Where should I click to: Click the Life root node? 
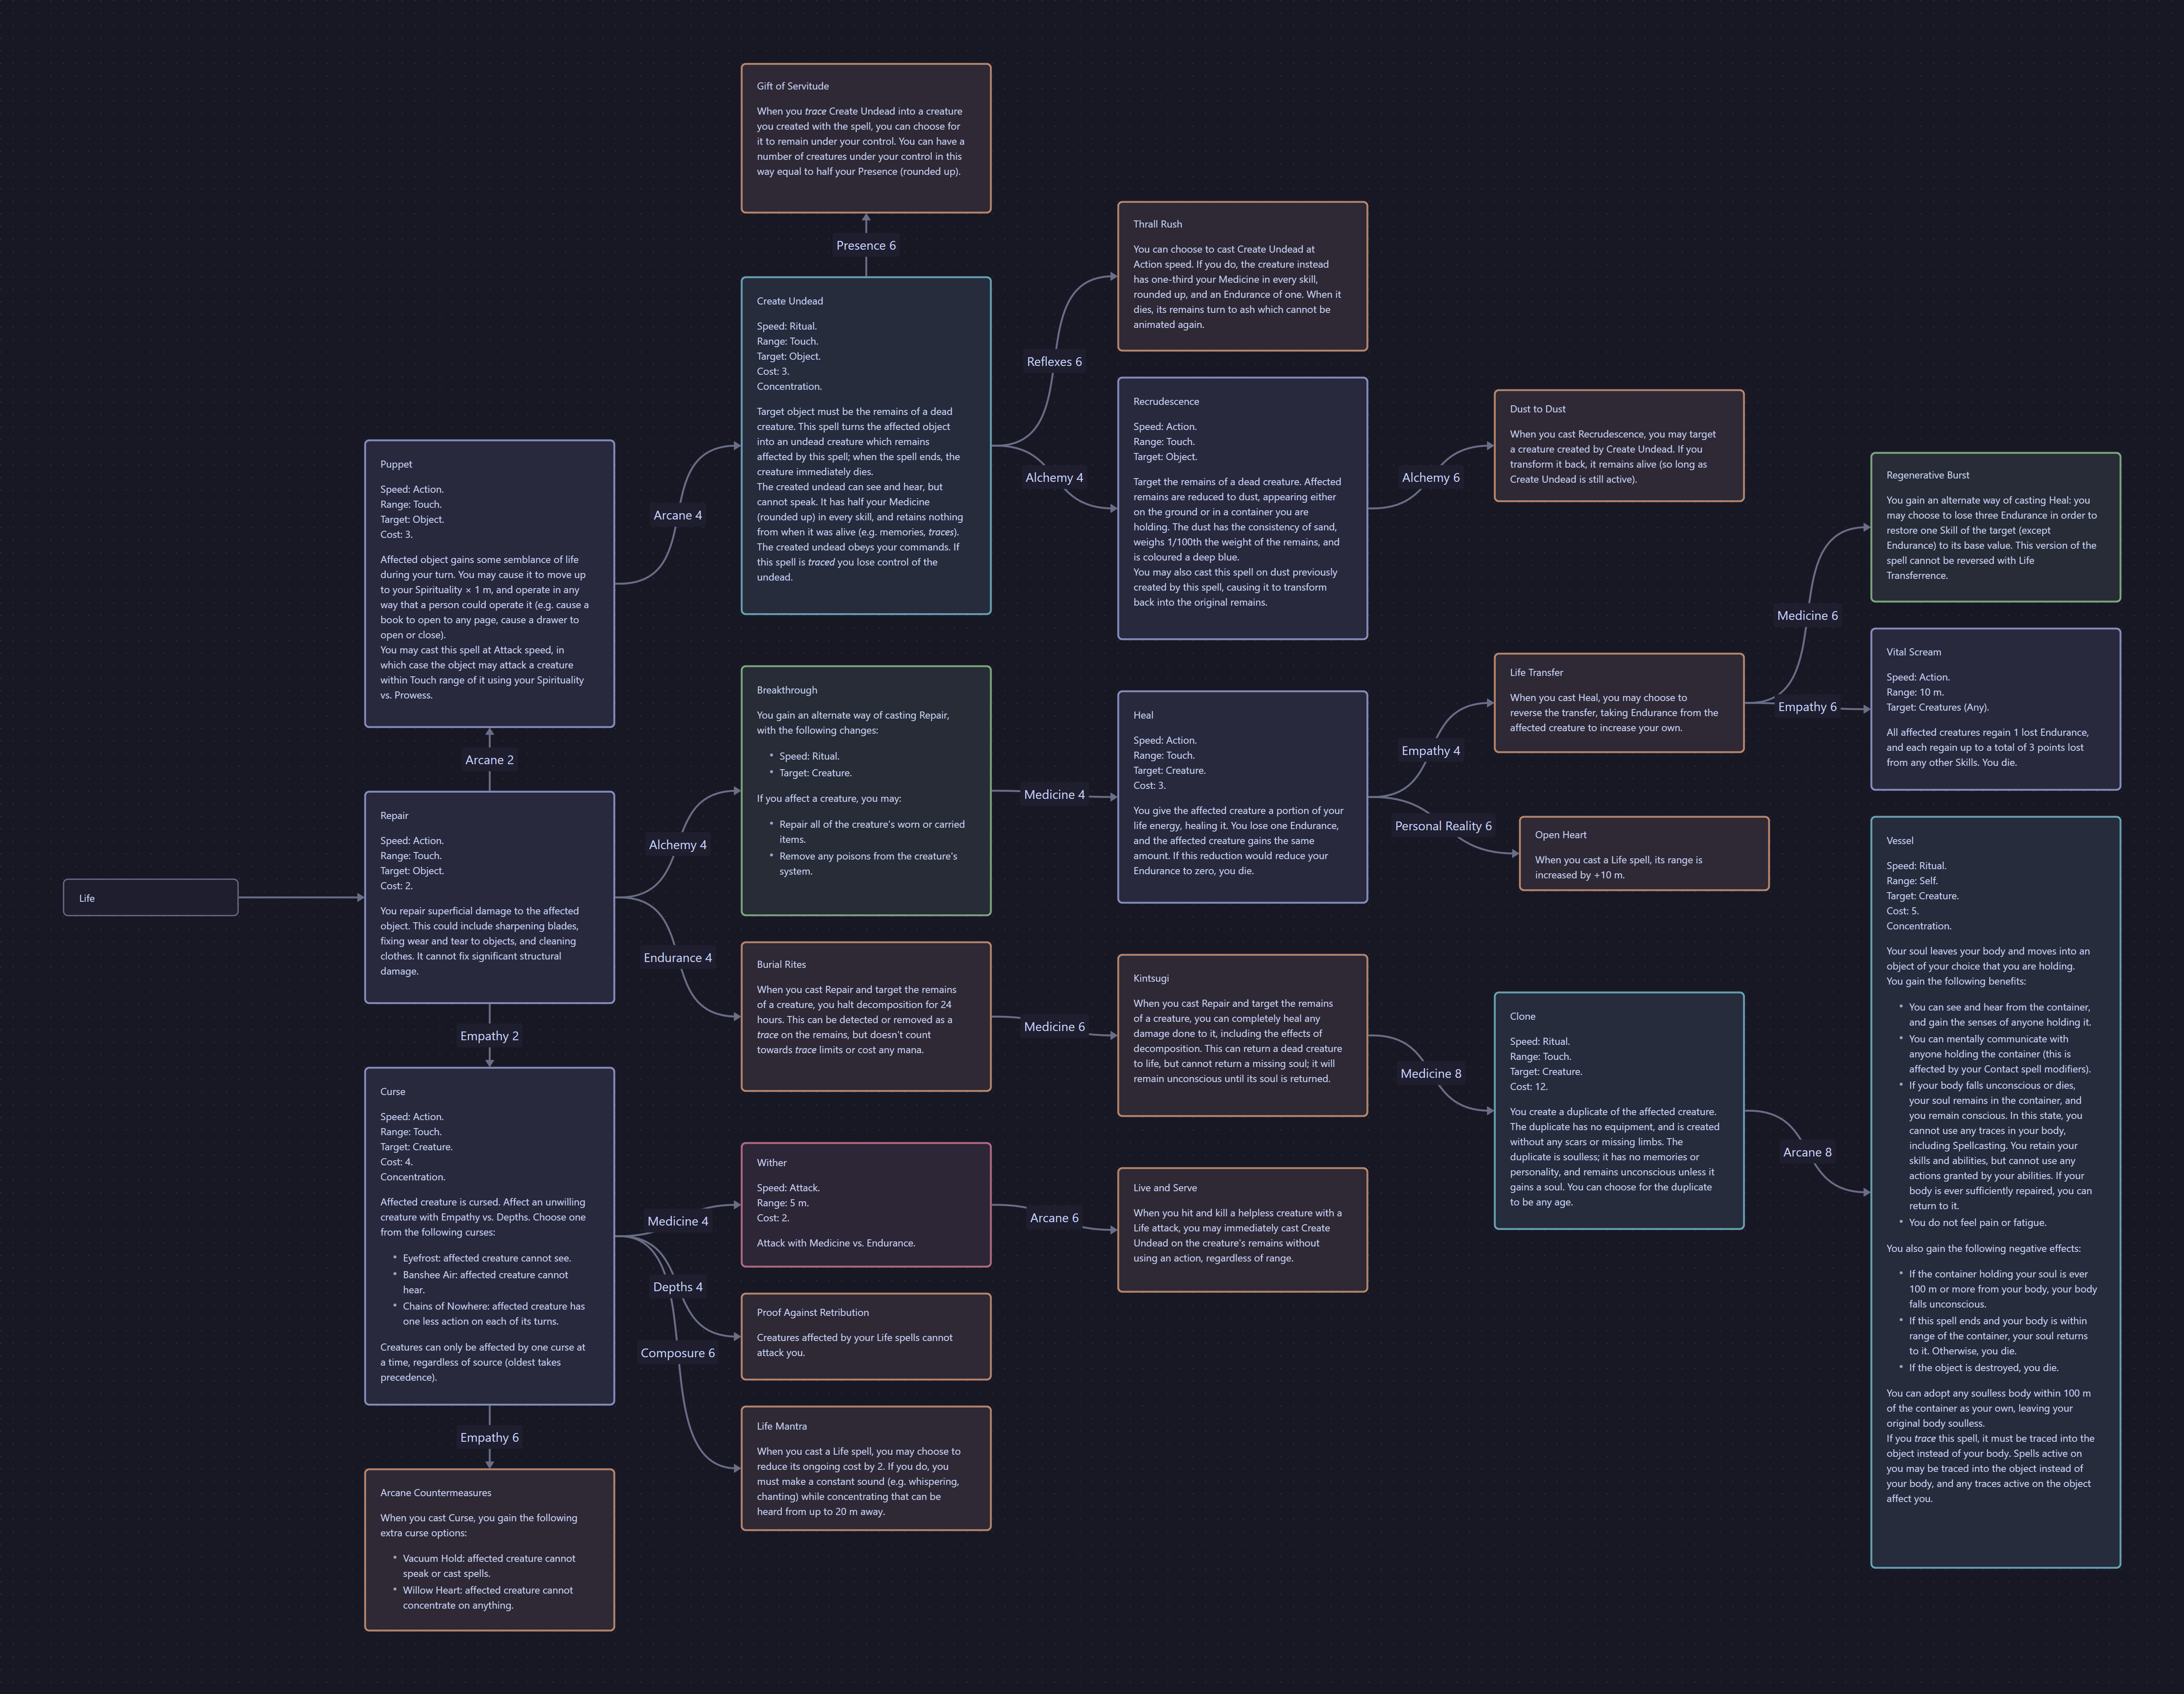(150, 897)
